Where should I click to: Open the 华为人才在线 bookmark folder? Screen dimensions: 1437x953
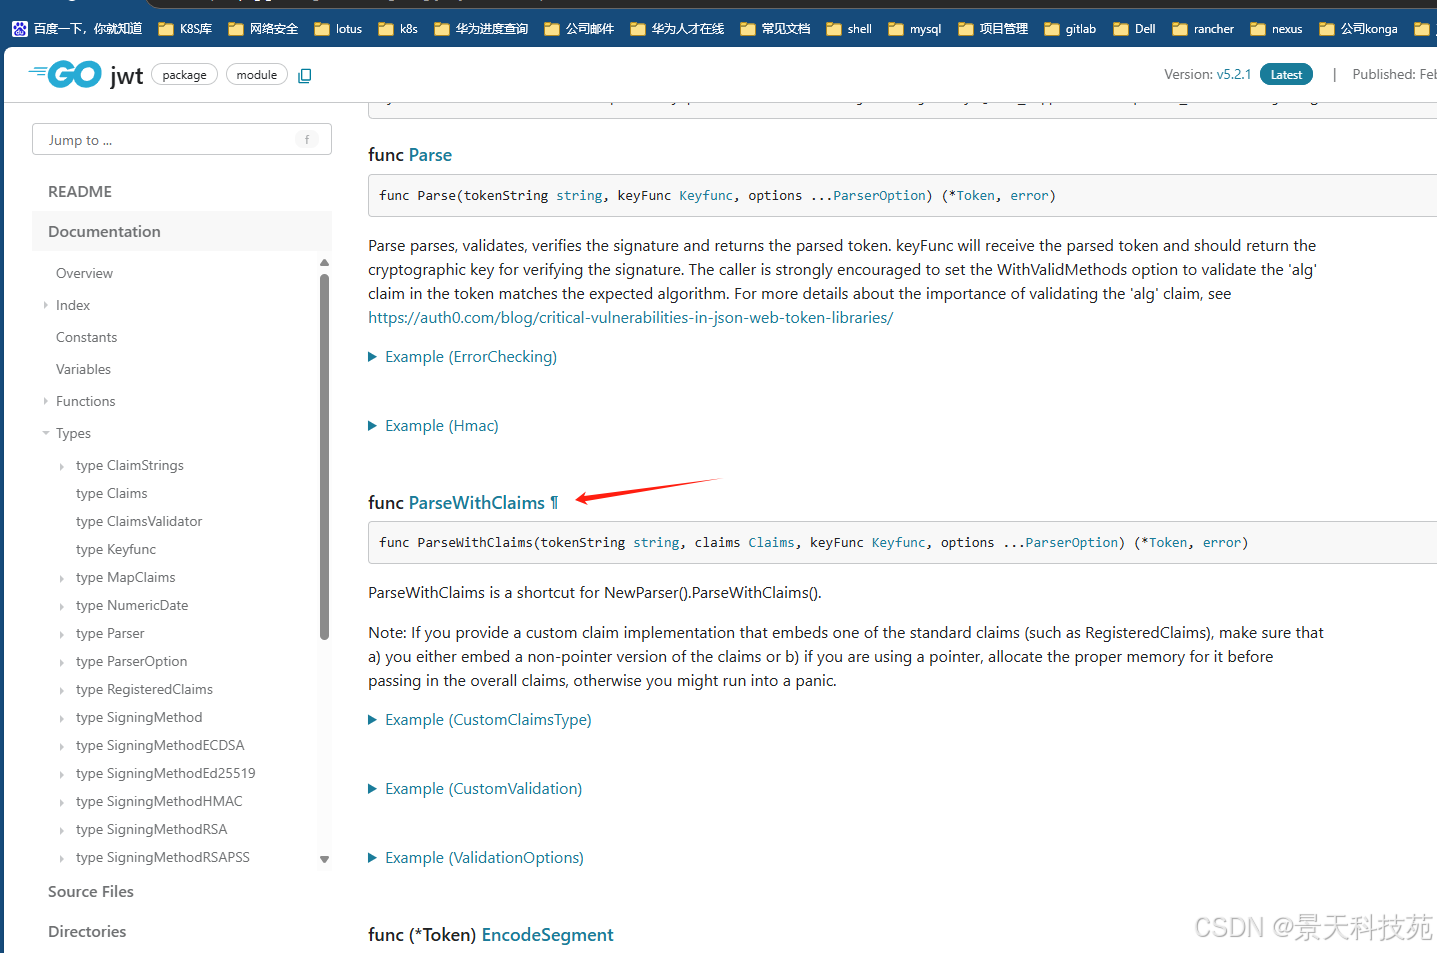677,29
